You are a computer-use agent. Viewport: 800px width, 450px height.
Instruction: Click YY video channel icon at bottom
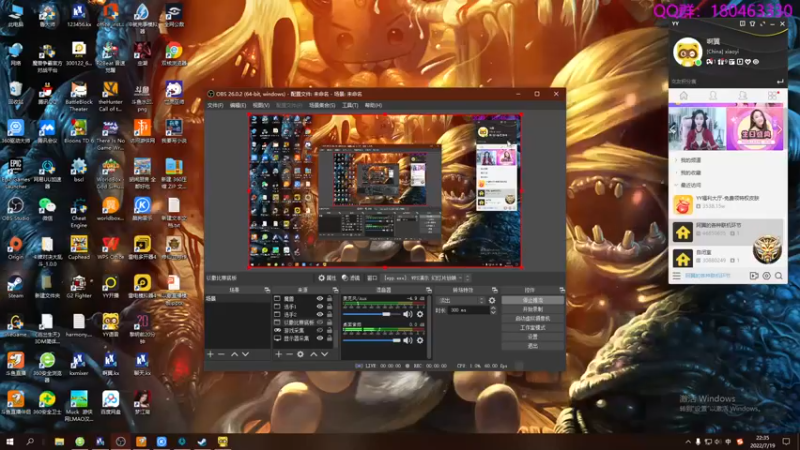(754, 276)
